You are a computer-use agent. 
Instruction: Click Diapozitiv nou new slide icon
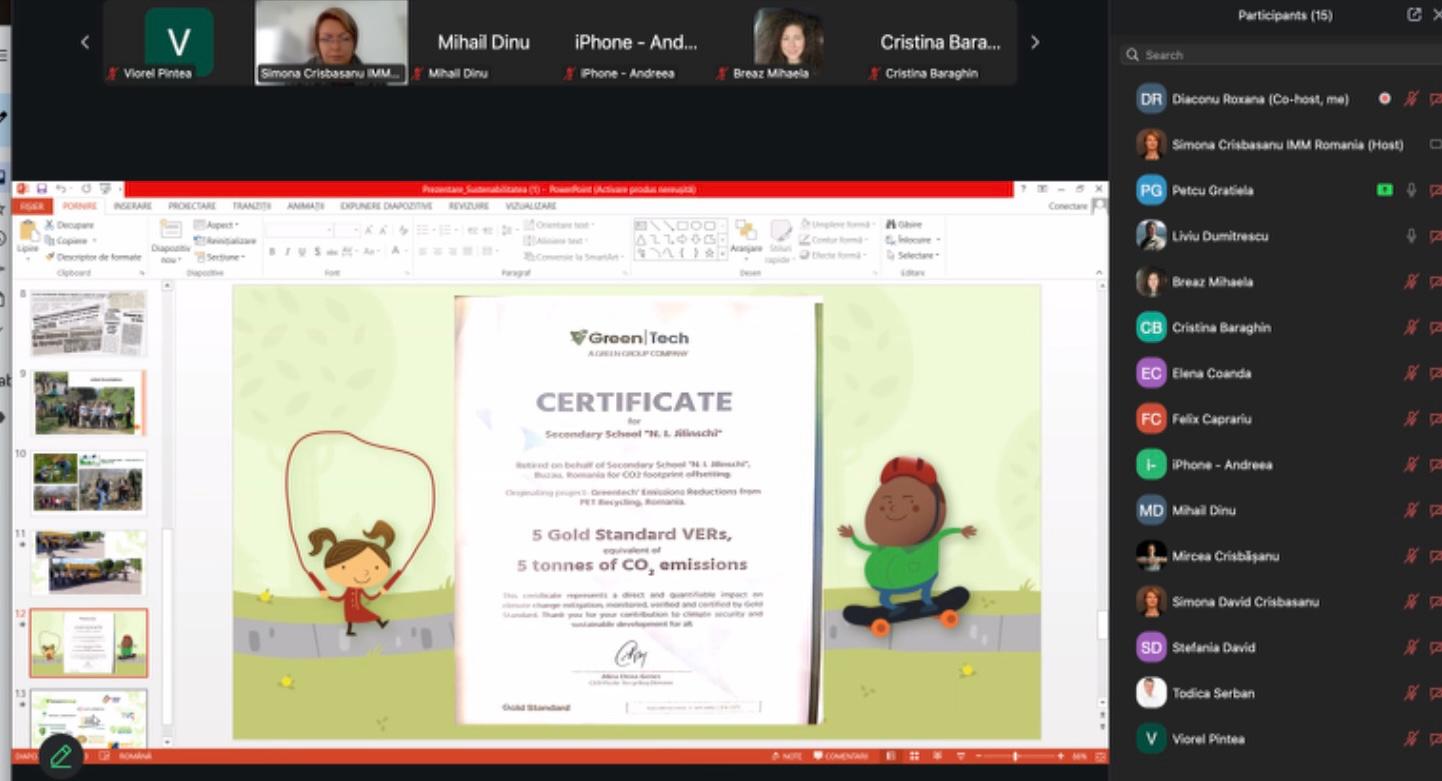point(170,236)
